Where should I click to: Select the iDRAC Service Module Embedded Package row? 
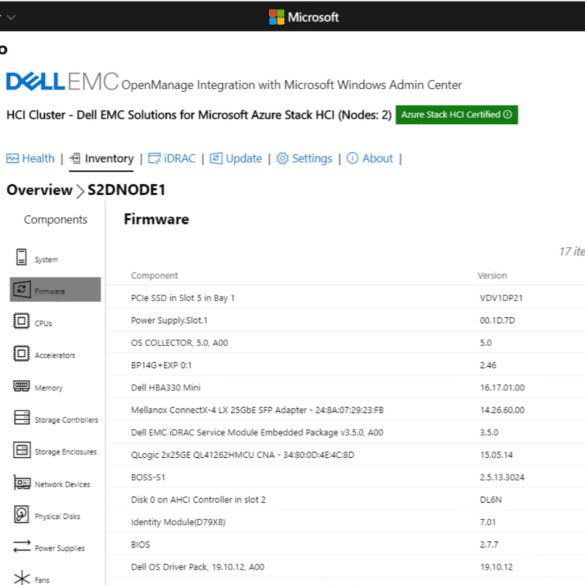click(x=345, y=432)
